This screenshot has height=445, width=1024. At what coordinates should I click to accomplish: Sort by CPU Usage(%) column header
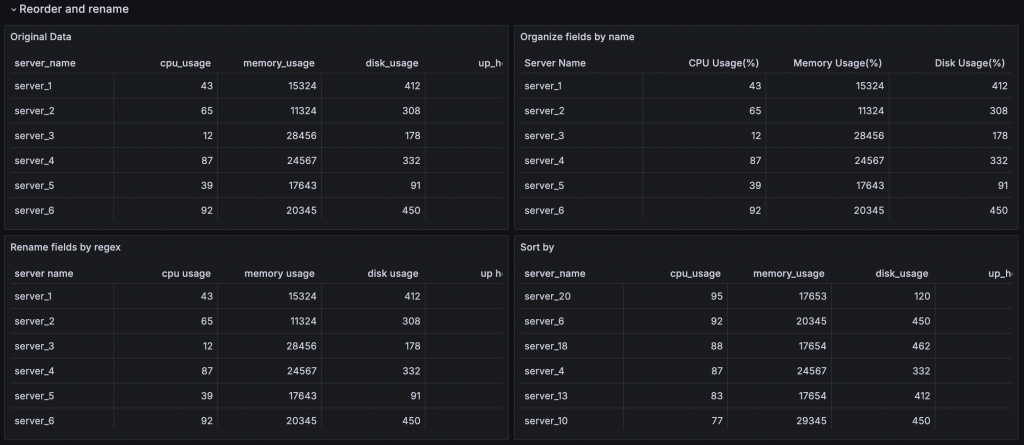click(724, 63)
